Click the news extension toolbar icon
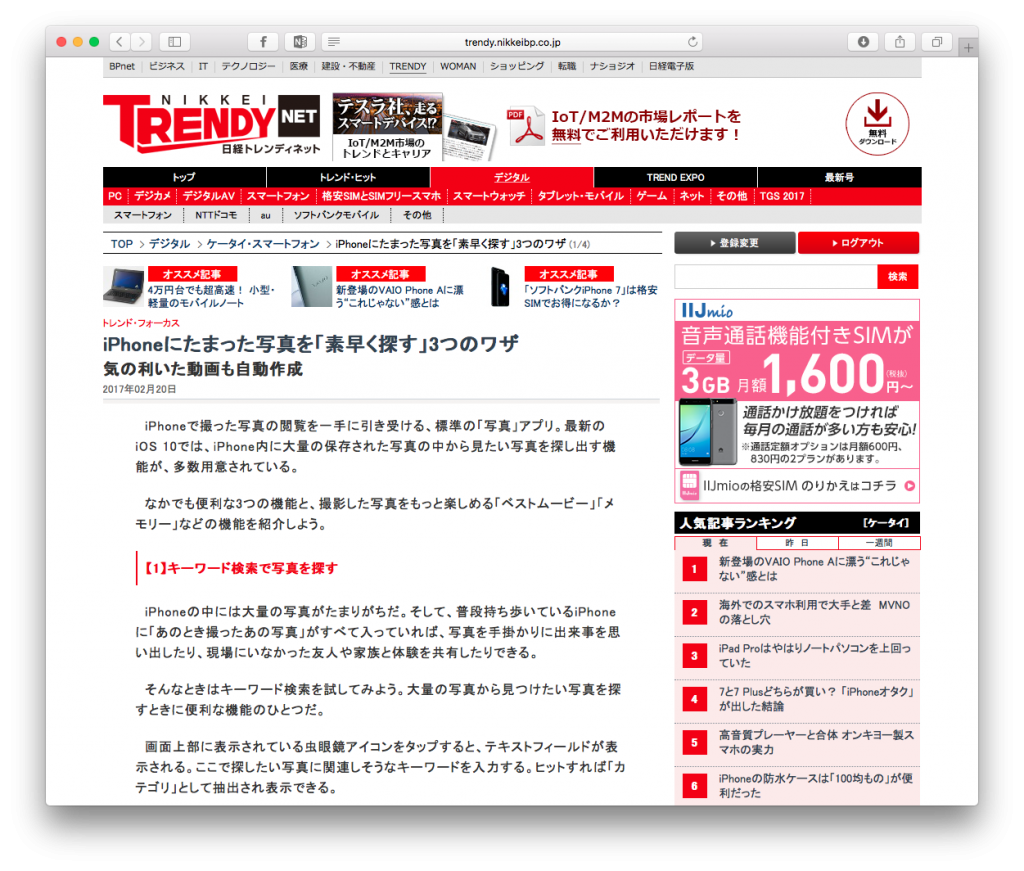The width and height of the screenshot is (1024, 871). 300,42
